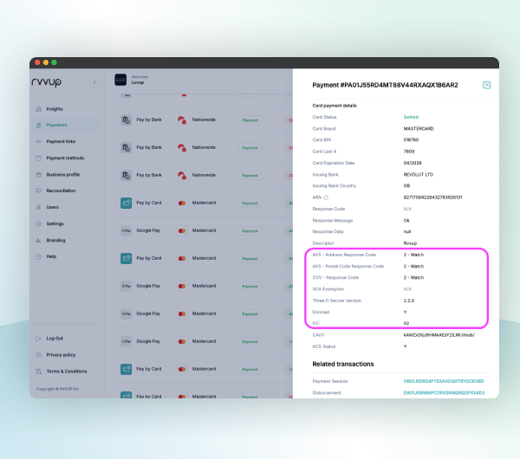
Task: Click the Branding paint icon
Action: pos(39,240)
